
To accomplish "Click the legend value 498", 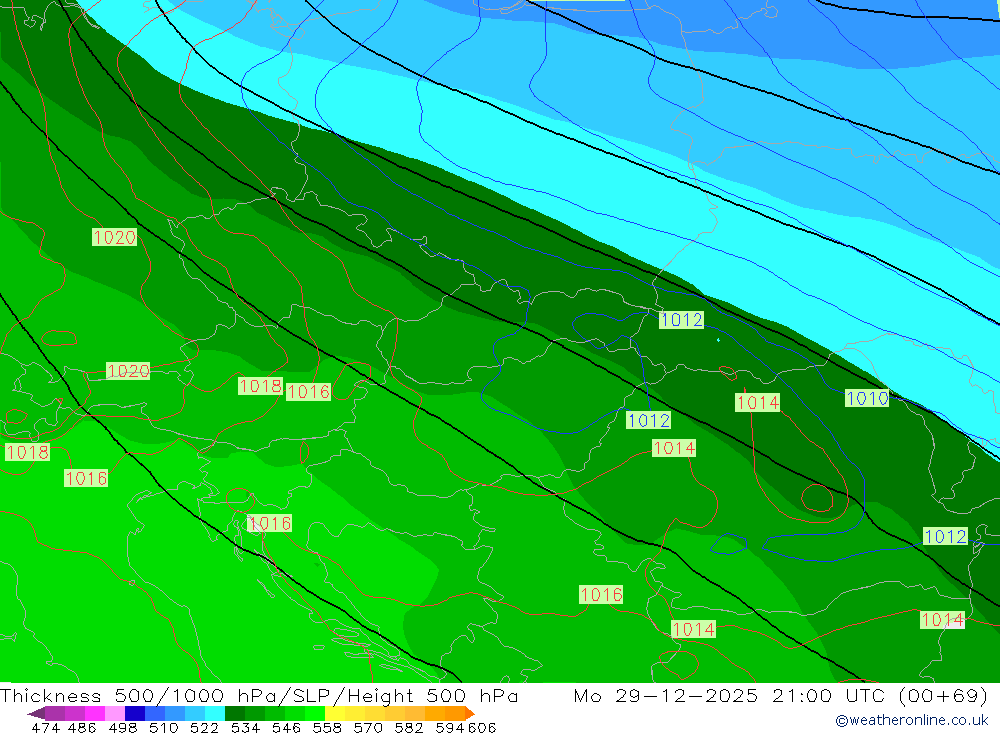I will click(122, 727).
